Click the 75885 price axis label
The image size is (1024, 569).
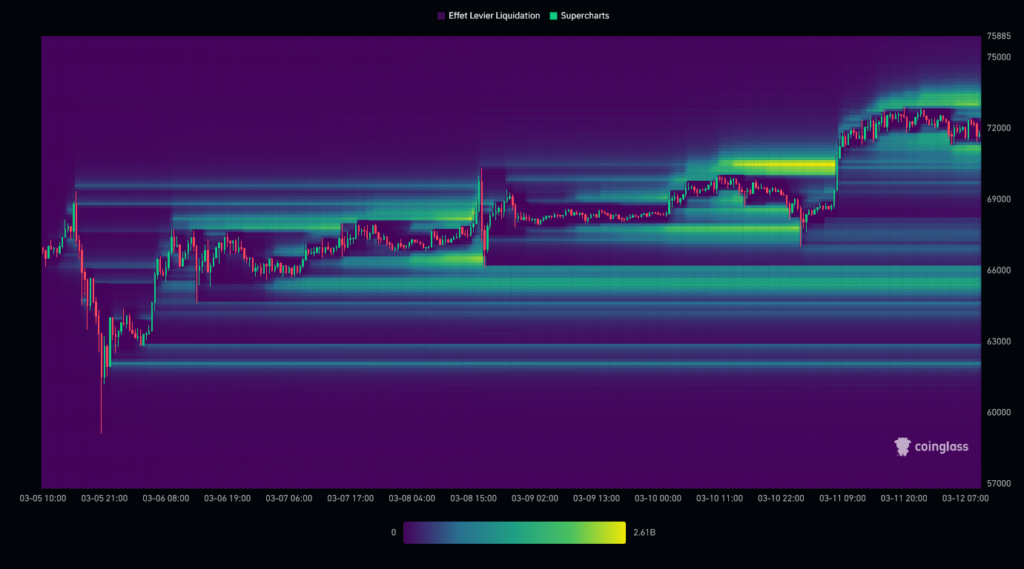pos(999,36)
